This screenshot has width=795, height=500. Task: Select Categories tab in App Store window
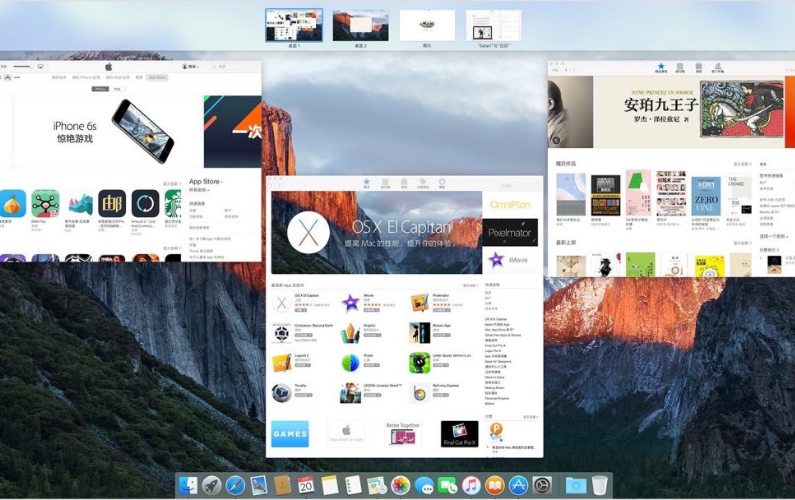[x=404, y=183]
